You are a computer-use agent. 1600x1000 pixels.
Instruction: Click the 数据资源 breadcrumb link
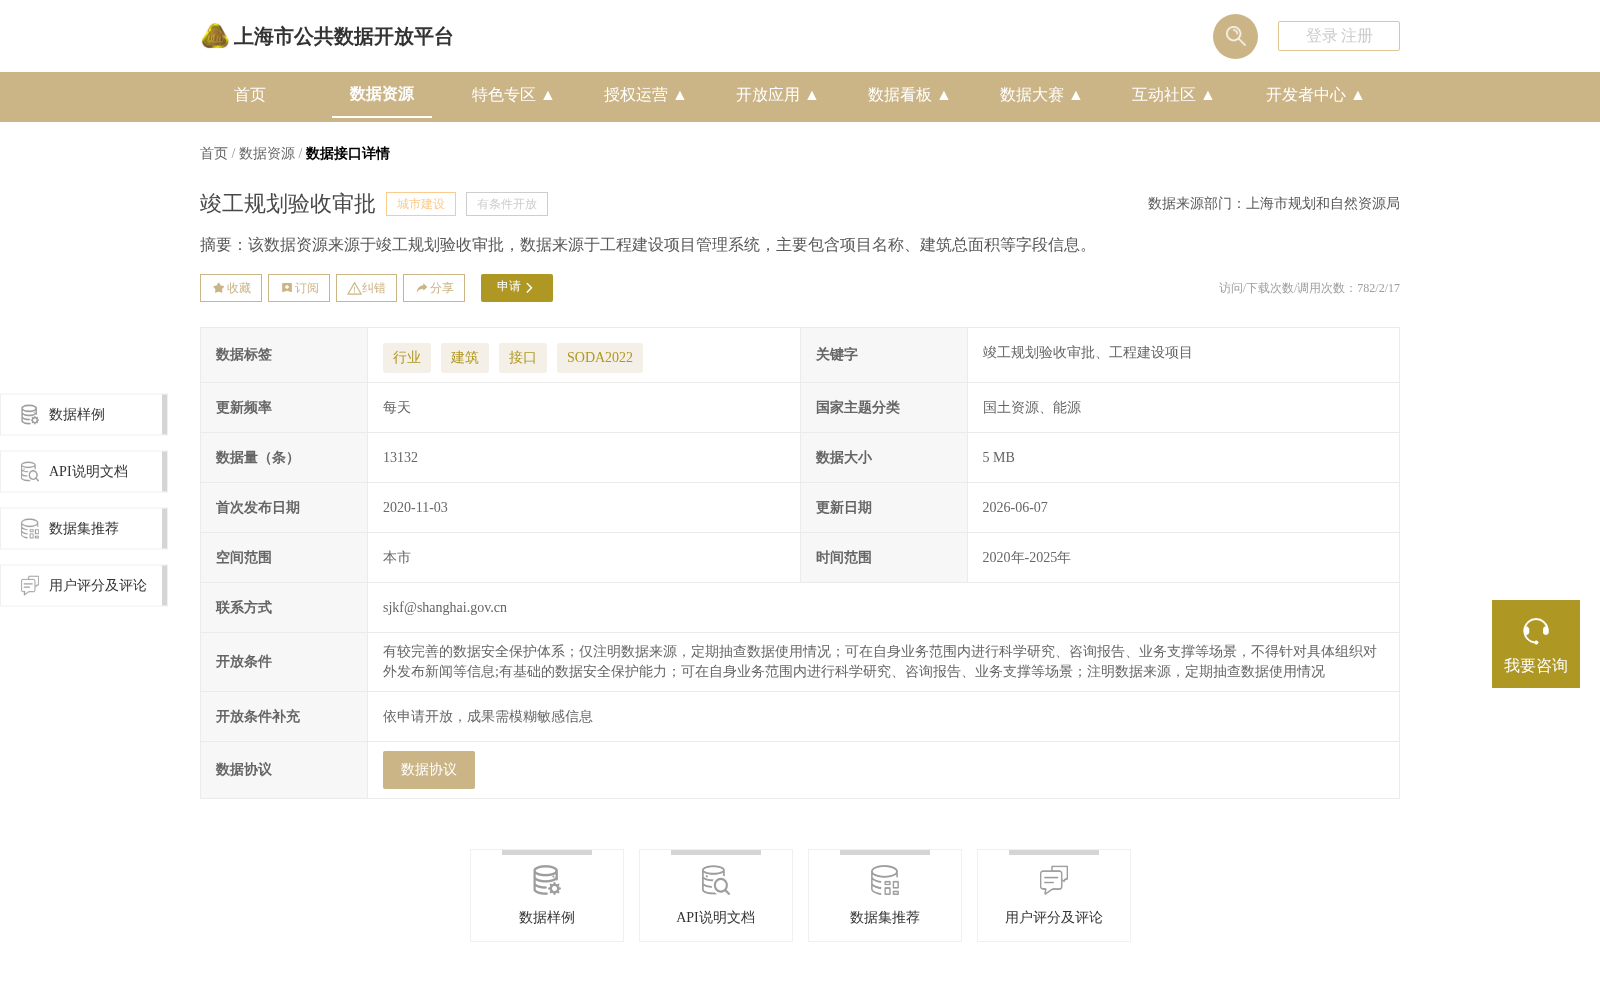point(267,154)
